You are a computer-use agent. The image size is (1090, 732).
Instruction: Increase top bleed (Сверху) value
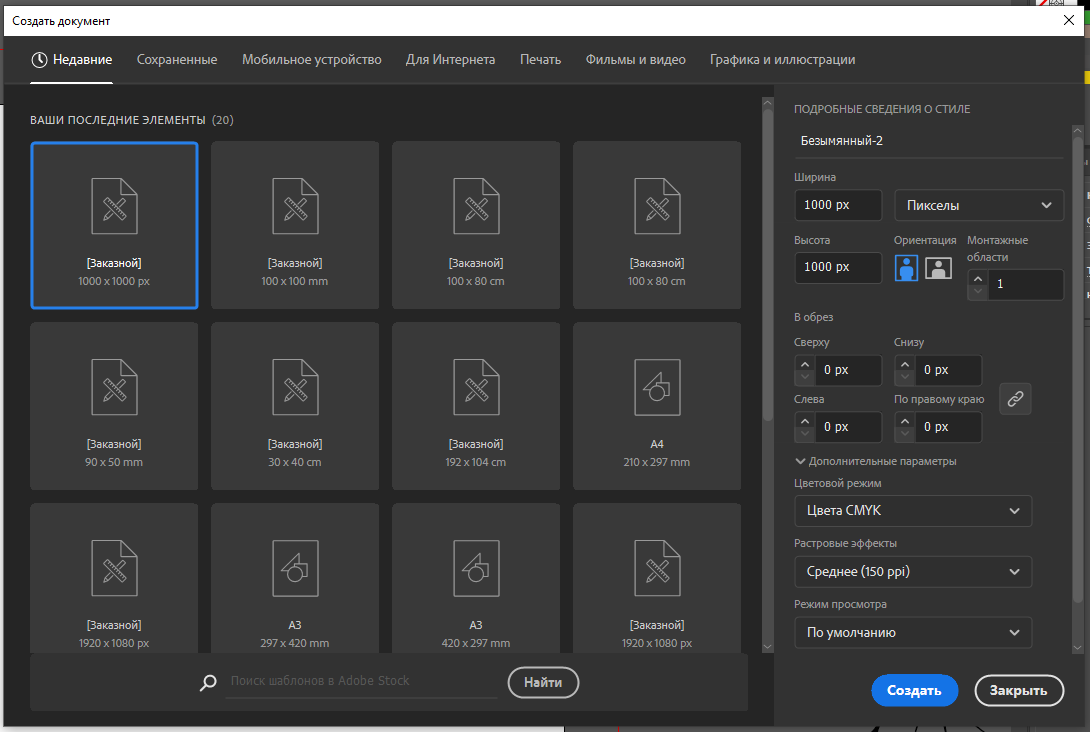(804, 364)
